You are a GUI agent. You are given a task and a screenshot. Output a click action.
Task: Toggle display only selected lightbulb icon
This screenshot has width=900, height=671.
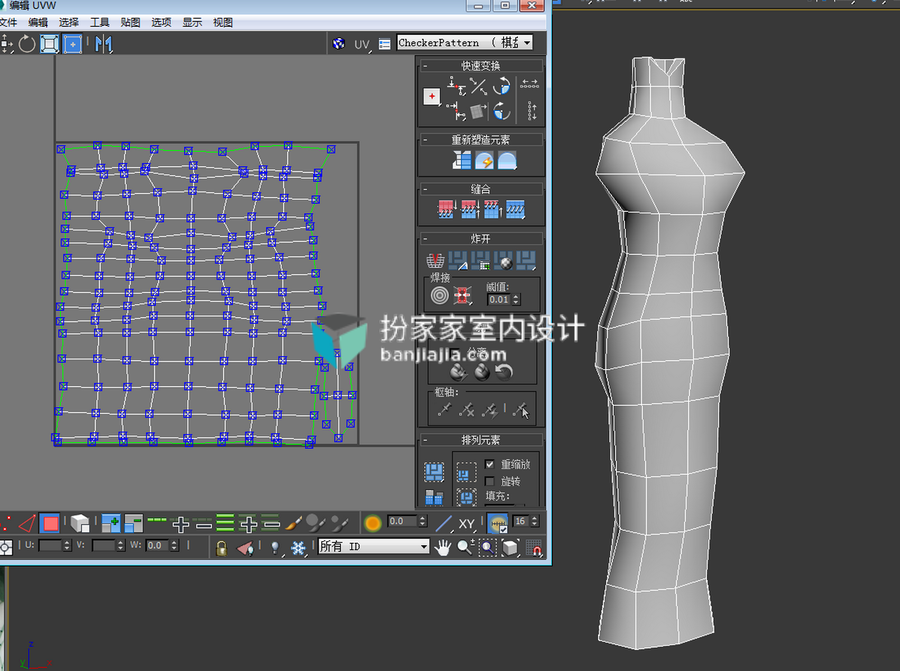point(275,548)
